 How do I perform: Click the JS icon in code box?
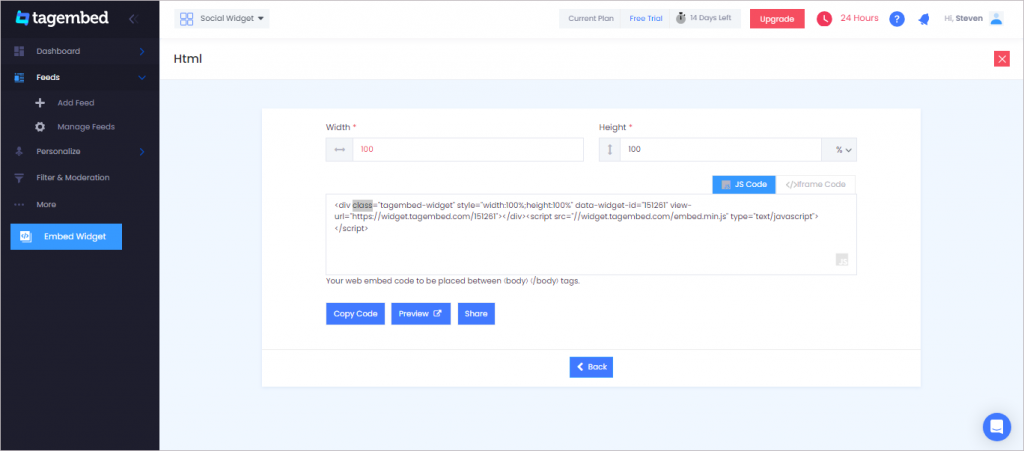point(842,260)
